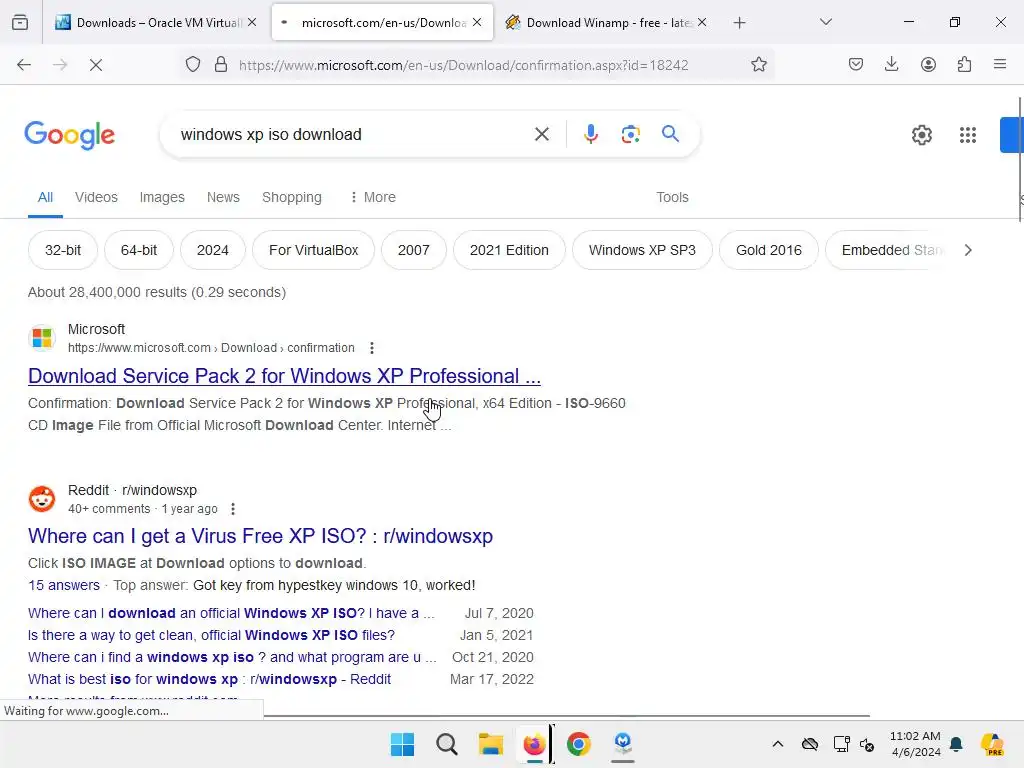Apply 2007 filter chip
The image size is (1024, 768).
point(413,250)
